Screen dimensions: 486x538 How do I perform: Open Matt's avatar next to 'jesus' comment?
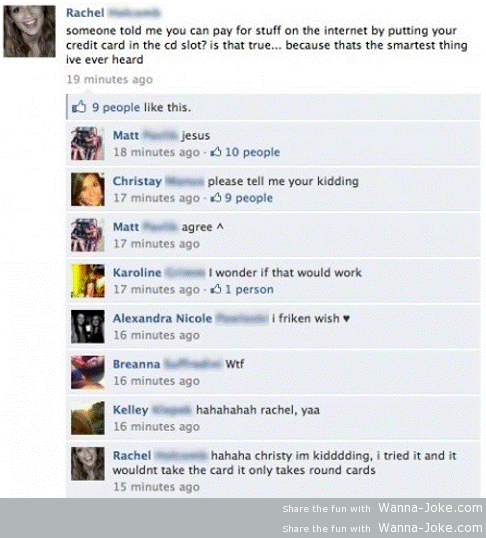pos(88,143)
